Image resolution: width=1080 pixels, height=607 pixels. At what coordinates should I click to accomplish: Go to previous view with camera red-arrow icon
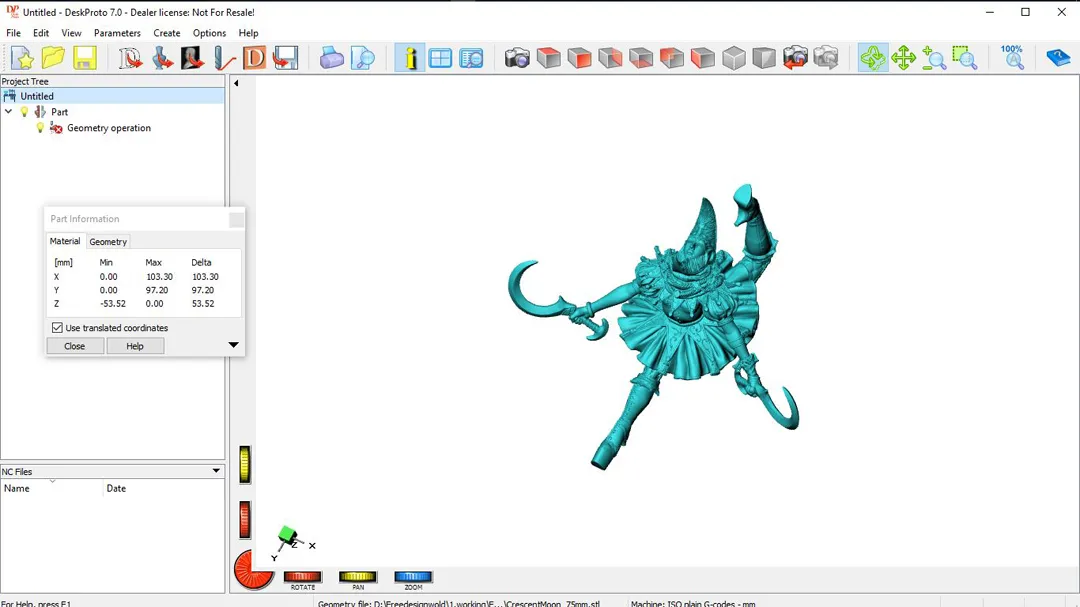click(x=795, y=58)
